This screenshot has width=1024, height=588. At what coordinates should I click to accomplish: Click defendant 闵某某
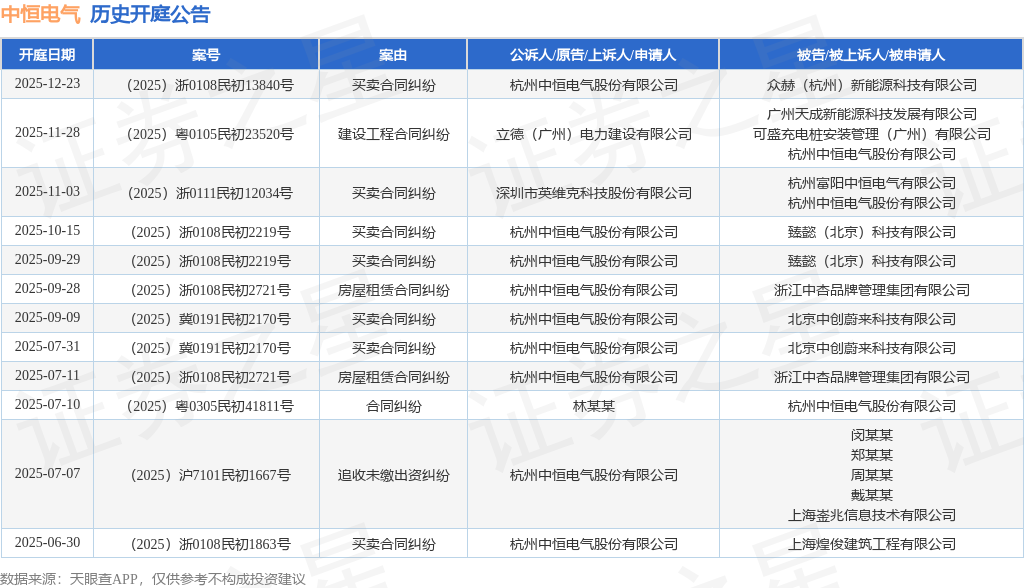tap(871, 434)
